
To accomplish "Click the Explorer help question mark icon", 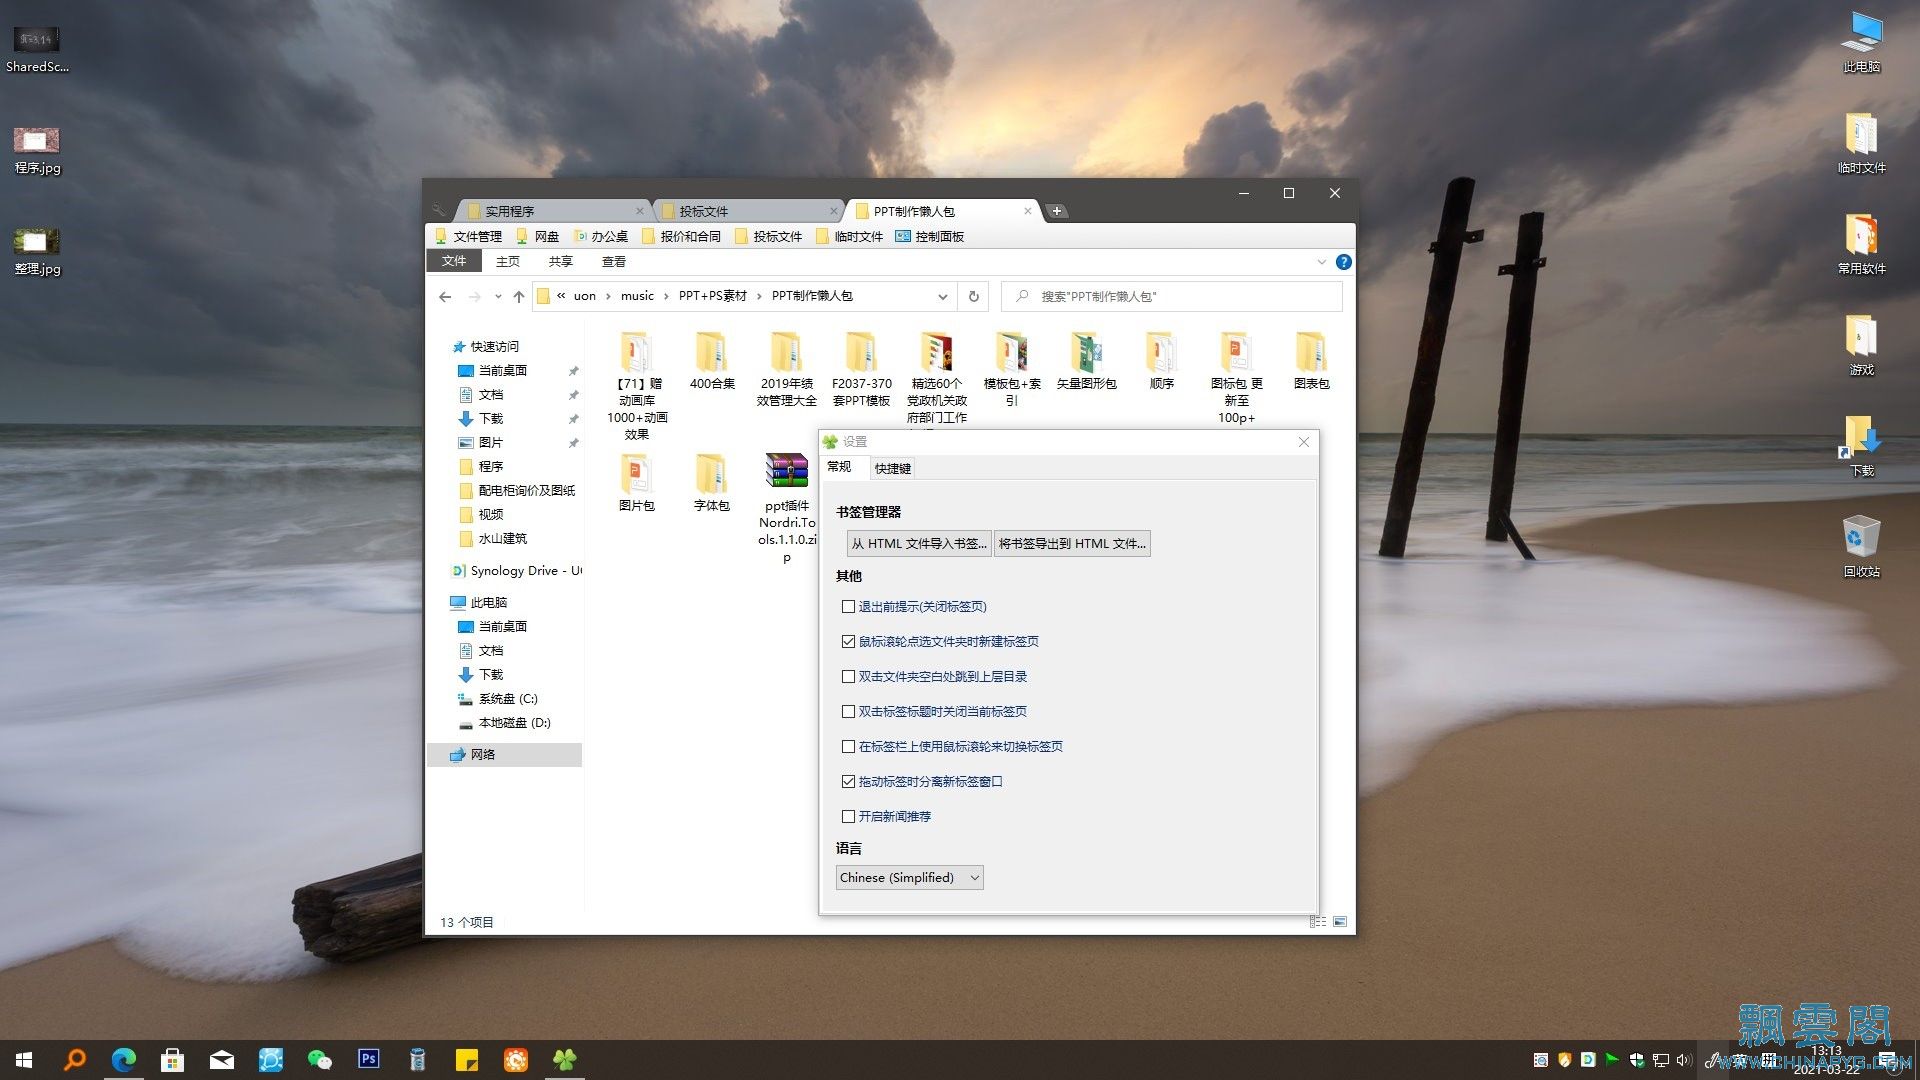I will [x=1344, y=262].
